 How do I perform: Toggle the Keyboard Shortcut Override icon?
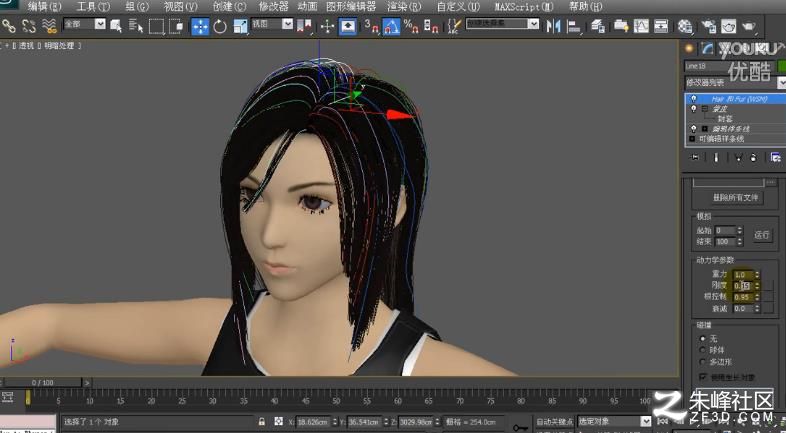[x=347, y=26]
